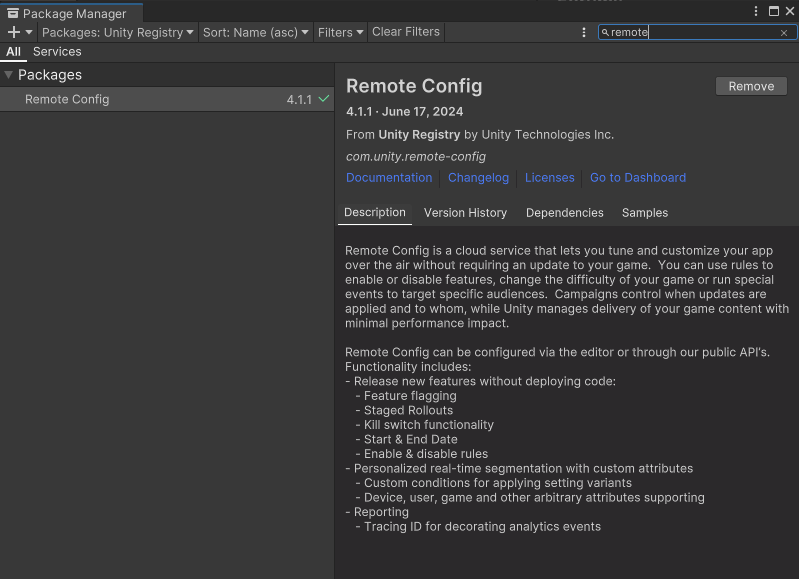The image size is (799, 579).
Task: Open the Go to Dashboard link
Action: point(638,177)
